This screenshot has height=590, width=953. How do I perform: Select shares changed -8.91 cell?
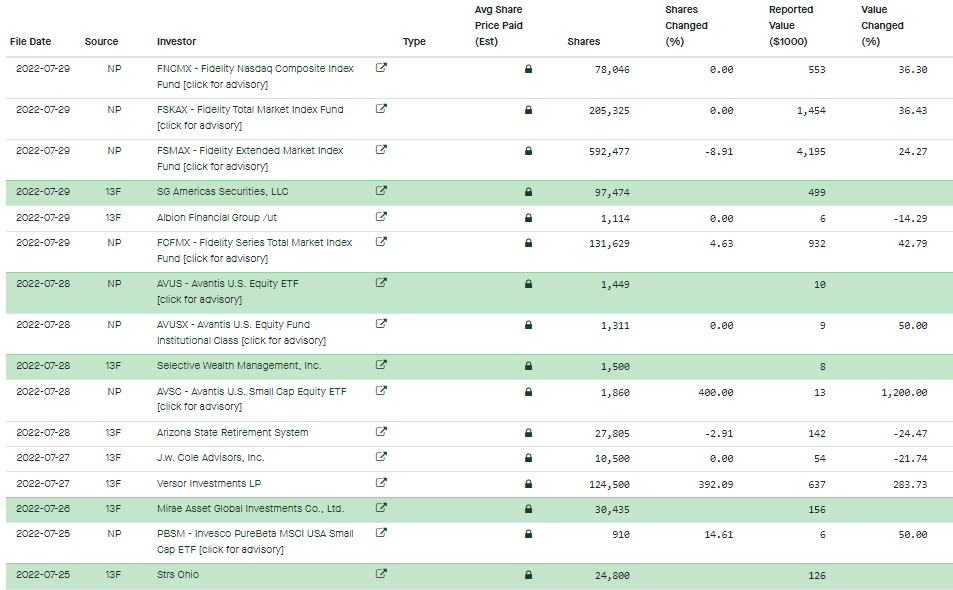coord(718,151)
